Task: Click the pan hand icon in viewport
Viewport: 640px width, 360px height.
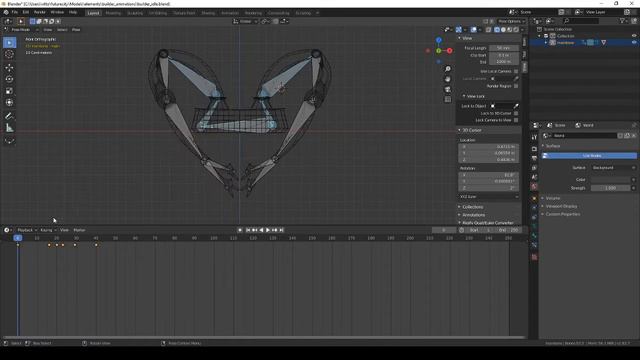Action: tap(448, 79)
